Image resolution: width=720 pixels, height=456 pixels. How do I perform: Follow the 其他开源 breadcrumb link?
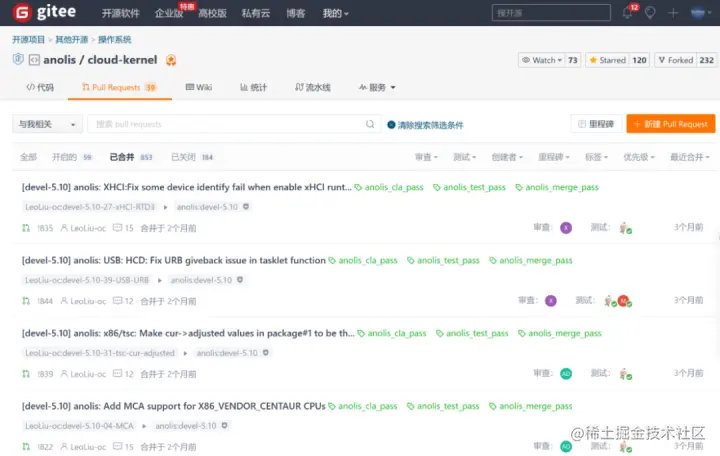click(x=72, y=39)
